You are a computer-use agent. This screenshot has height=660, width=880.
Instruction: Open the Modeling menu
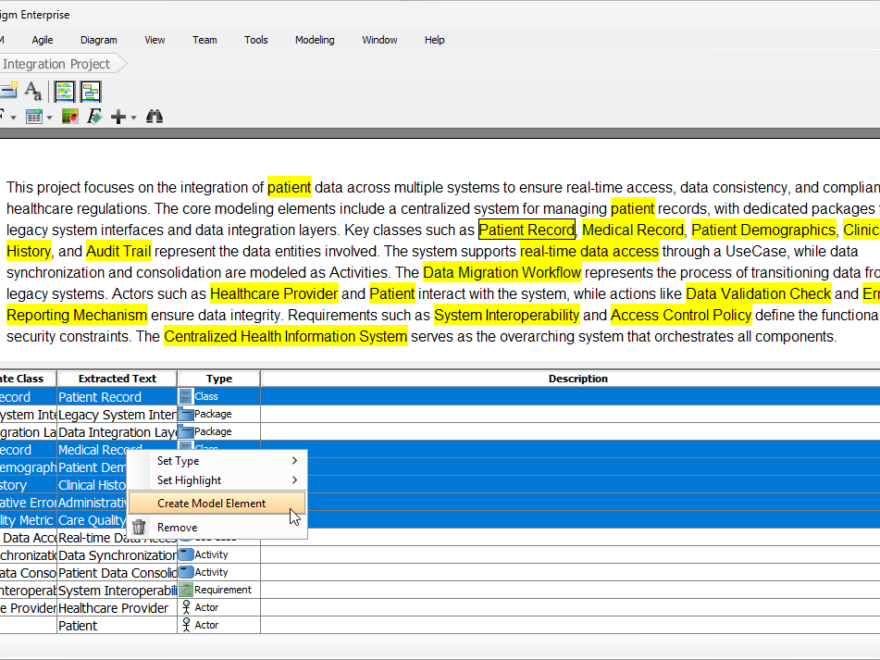[x=314, y=40]
